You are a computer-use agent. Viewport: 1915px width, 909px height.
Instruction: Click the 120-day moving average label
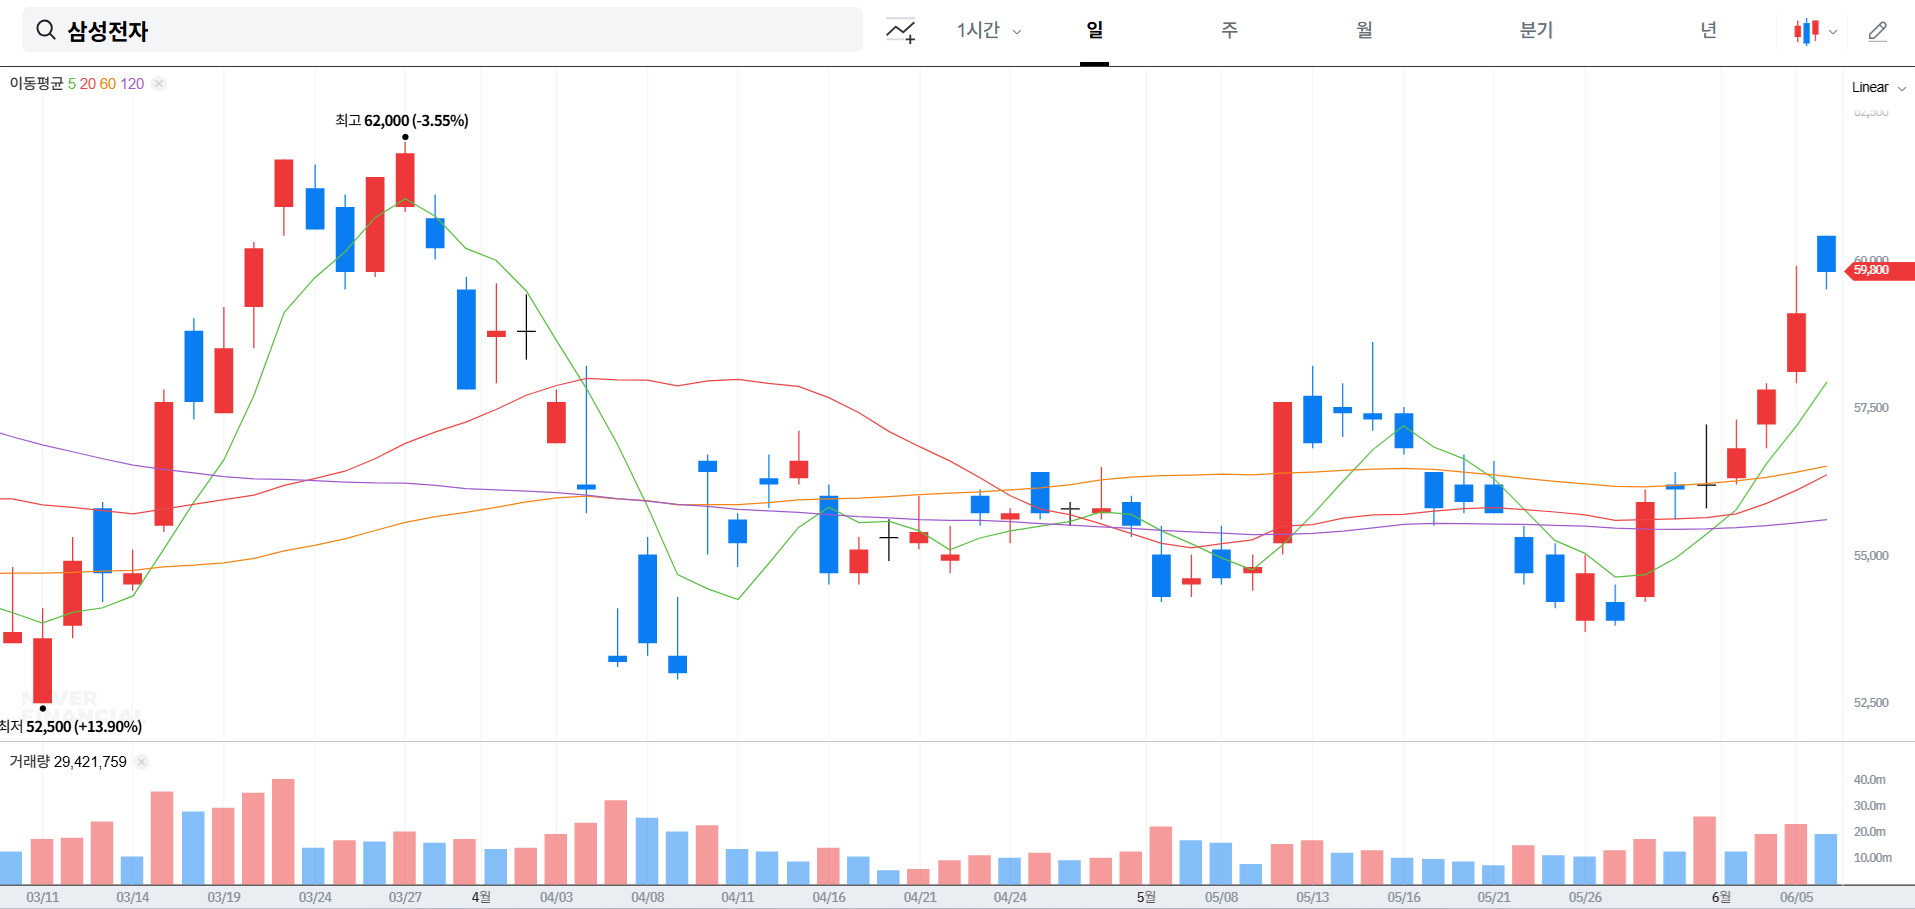point(132,84)
